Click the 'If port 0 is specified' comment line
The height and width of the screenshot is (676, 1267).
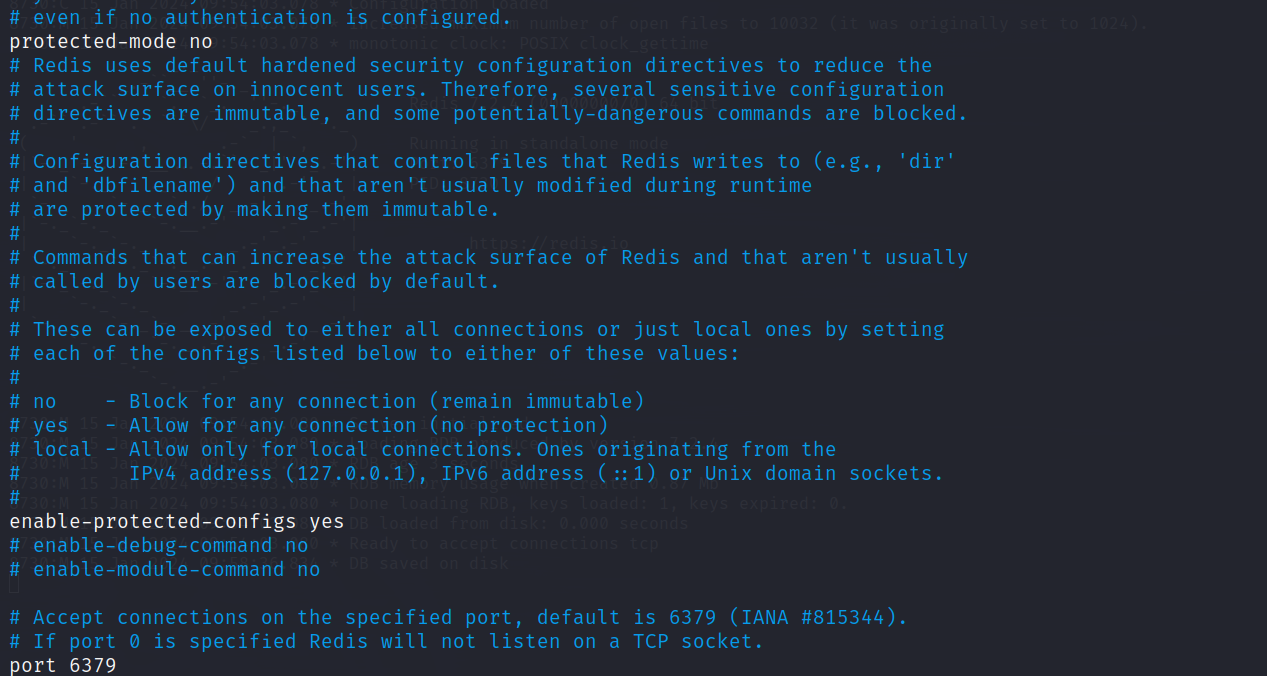[387, 641]
